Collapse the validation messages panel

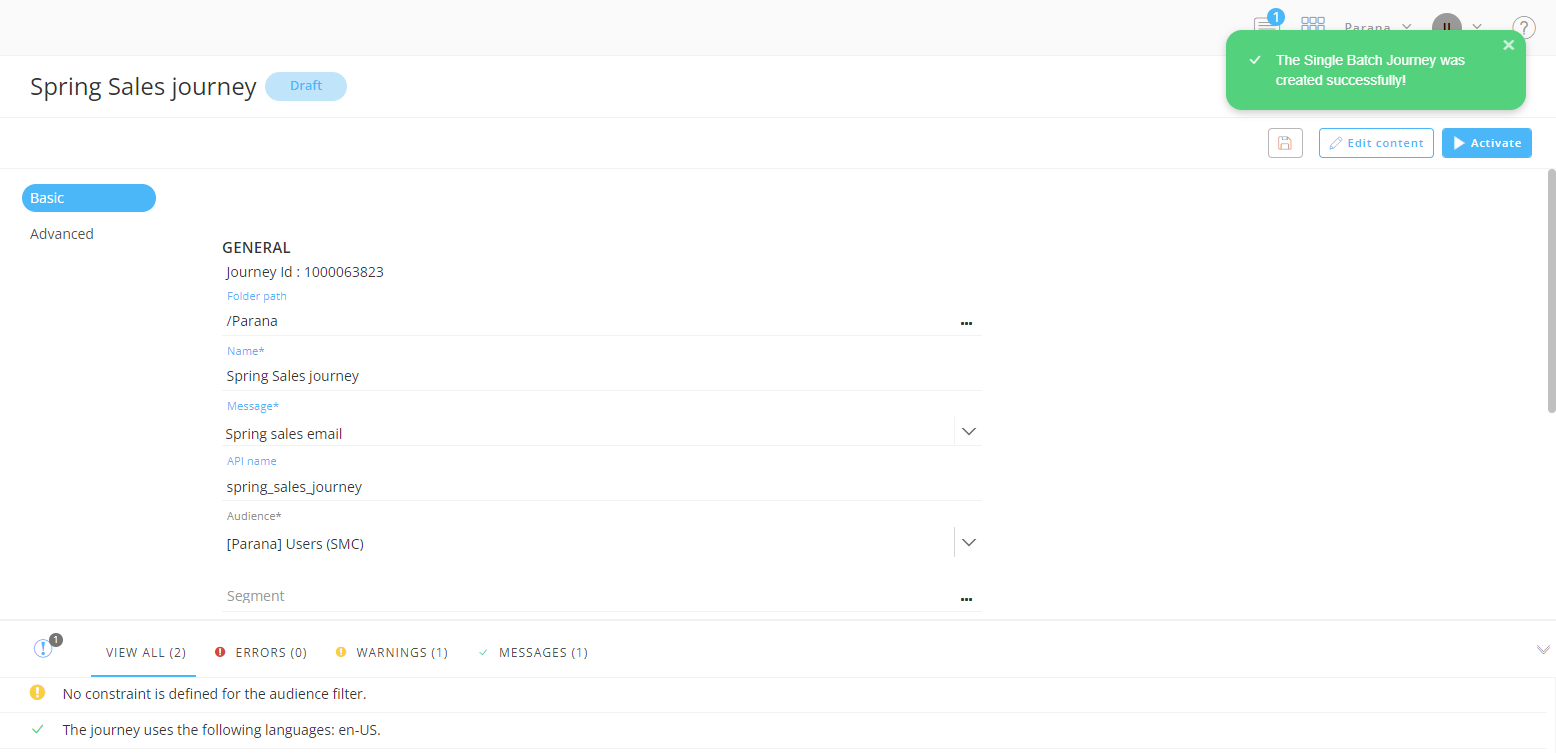tap(1542, 650)
